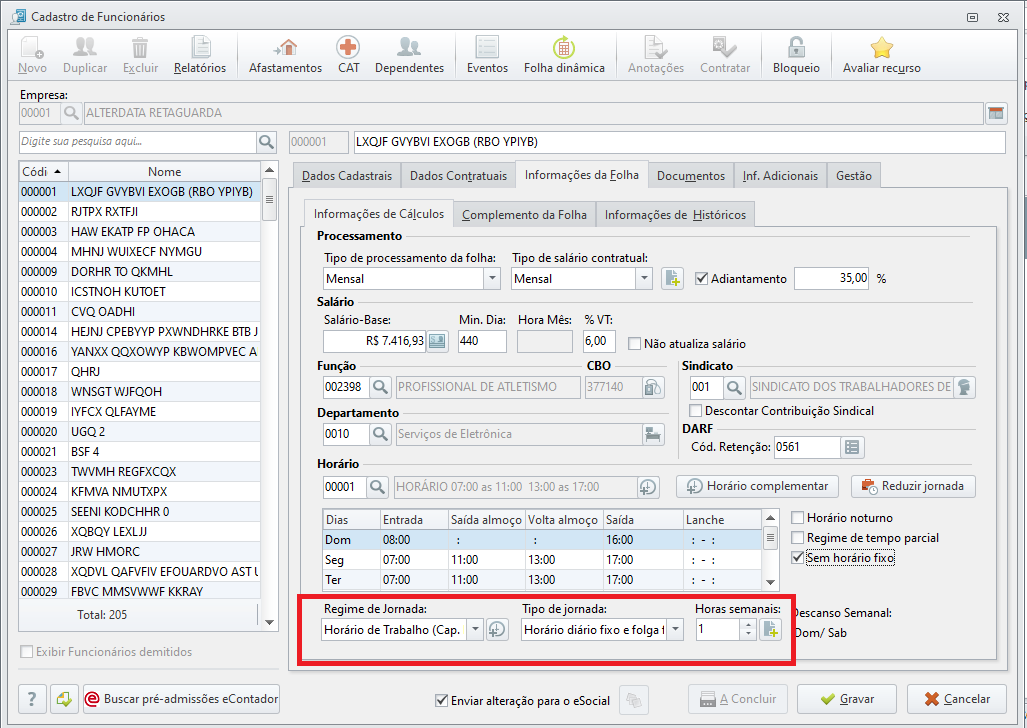Open the Gestão tab
Viewport: 1027px width, 728px height.
pyautogui.click(x=853, y=176)
